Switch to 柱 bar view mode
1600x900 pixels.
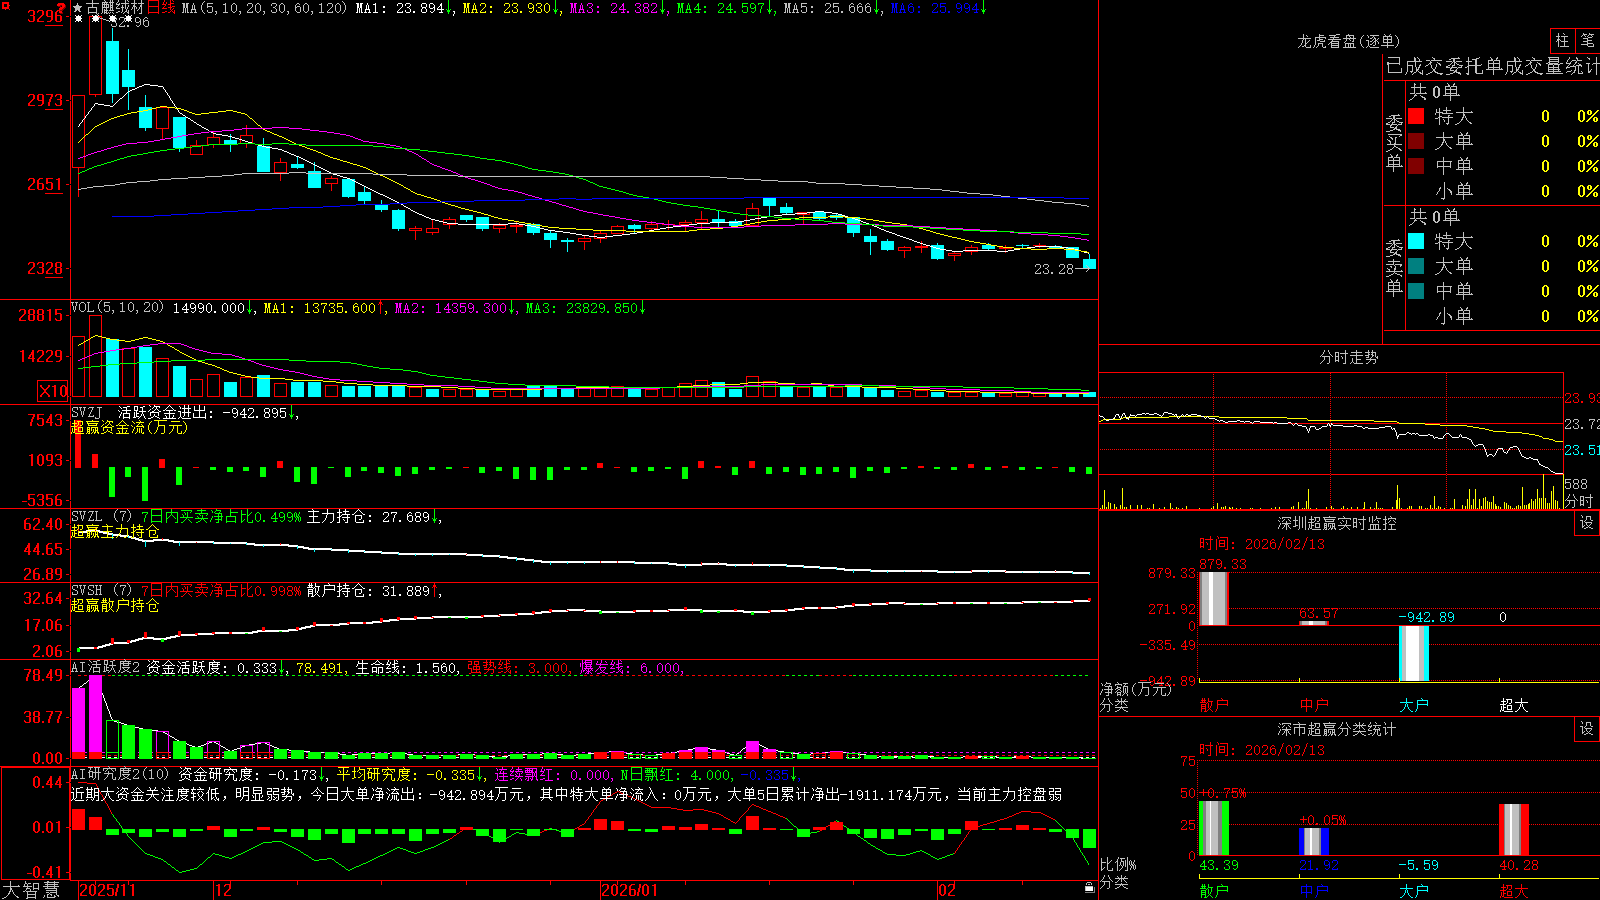[x=1562, y=40]
